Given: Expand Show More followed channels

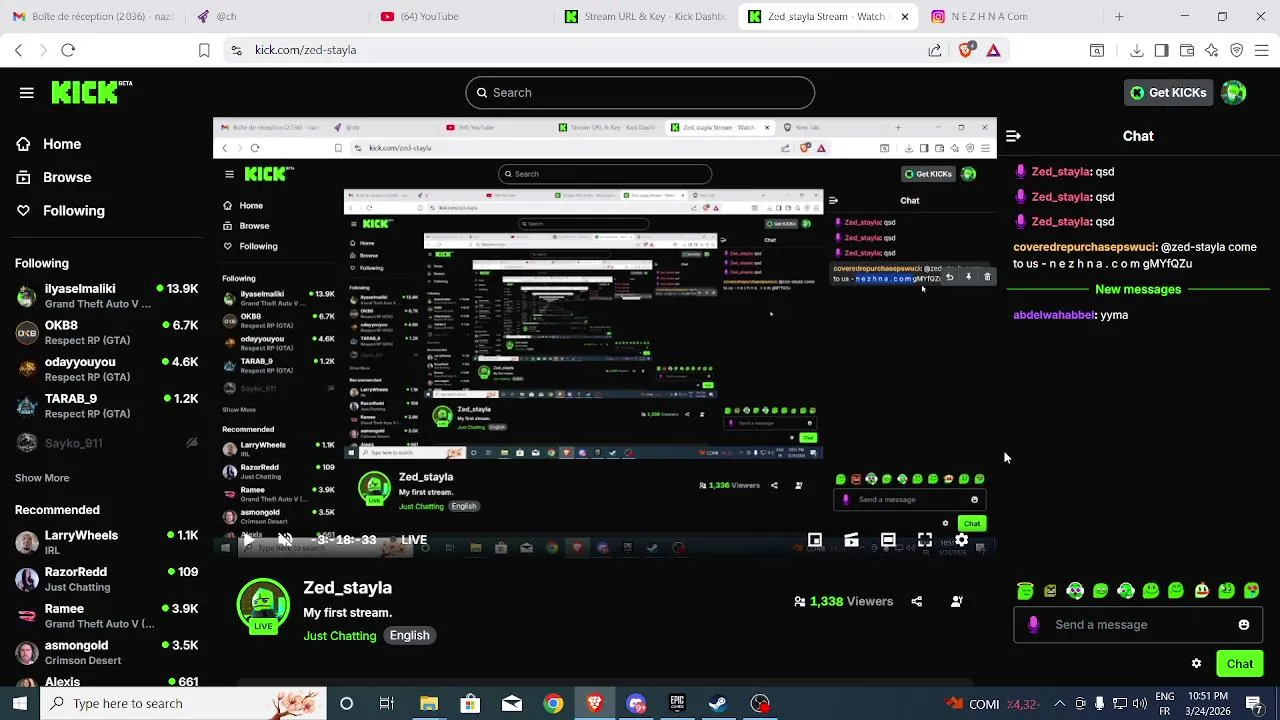Looking at the screenshot, I should coord(42,478).
